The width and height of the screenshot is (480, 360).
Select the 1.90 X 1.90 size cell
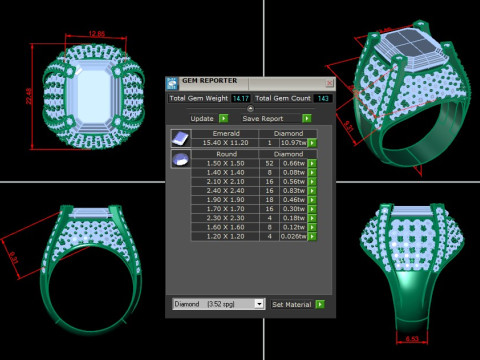(225, 200)
